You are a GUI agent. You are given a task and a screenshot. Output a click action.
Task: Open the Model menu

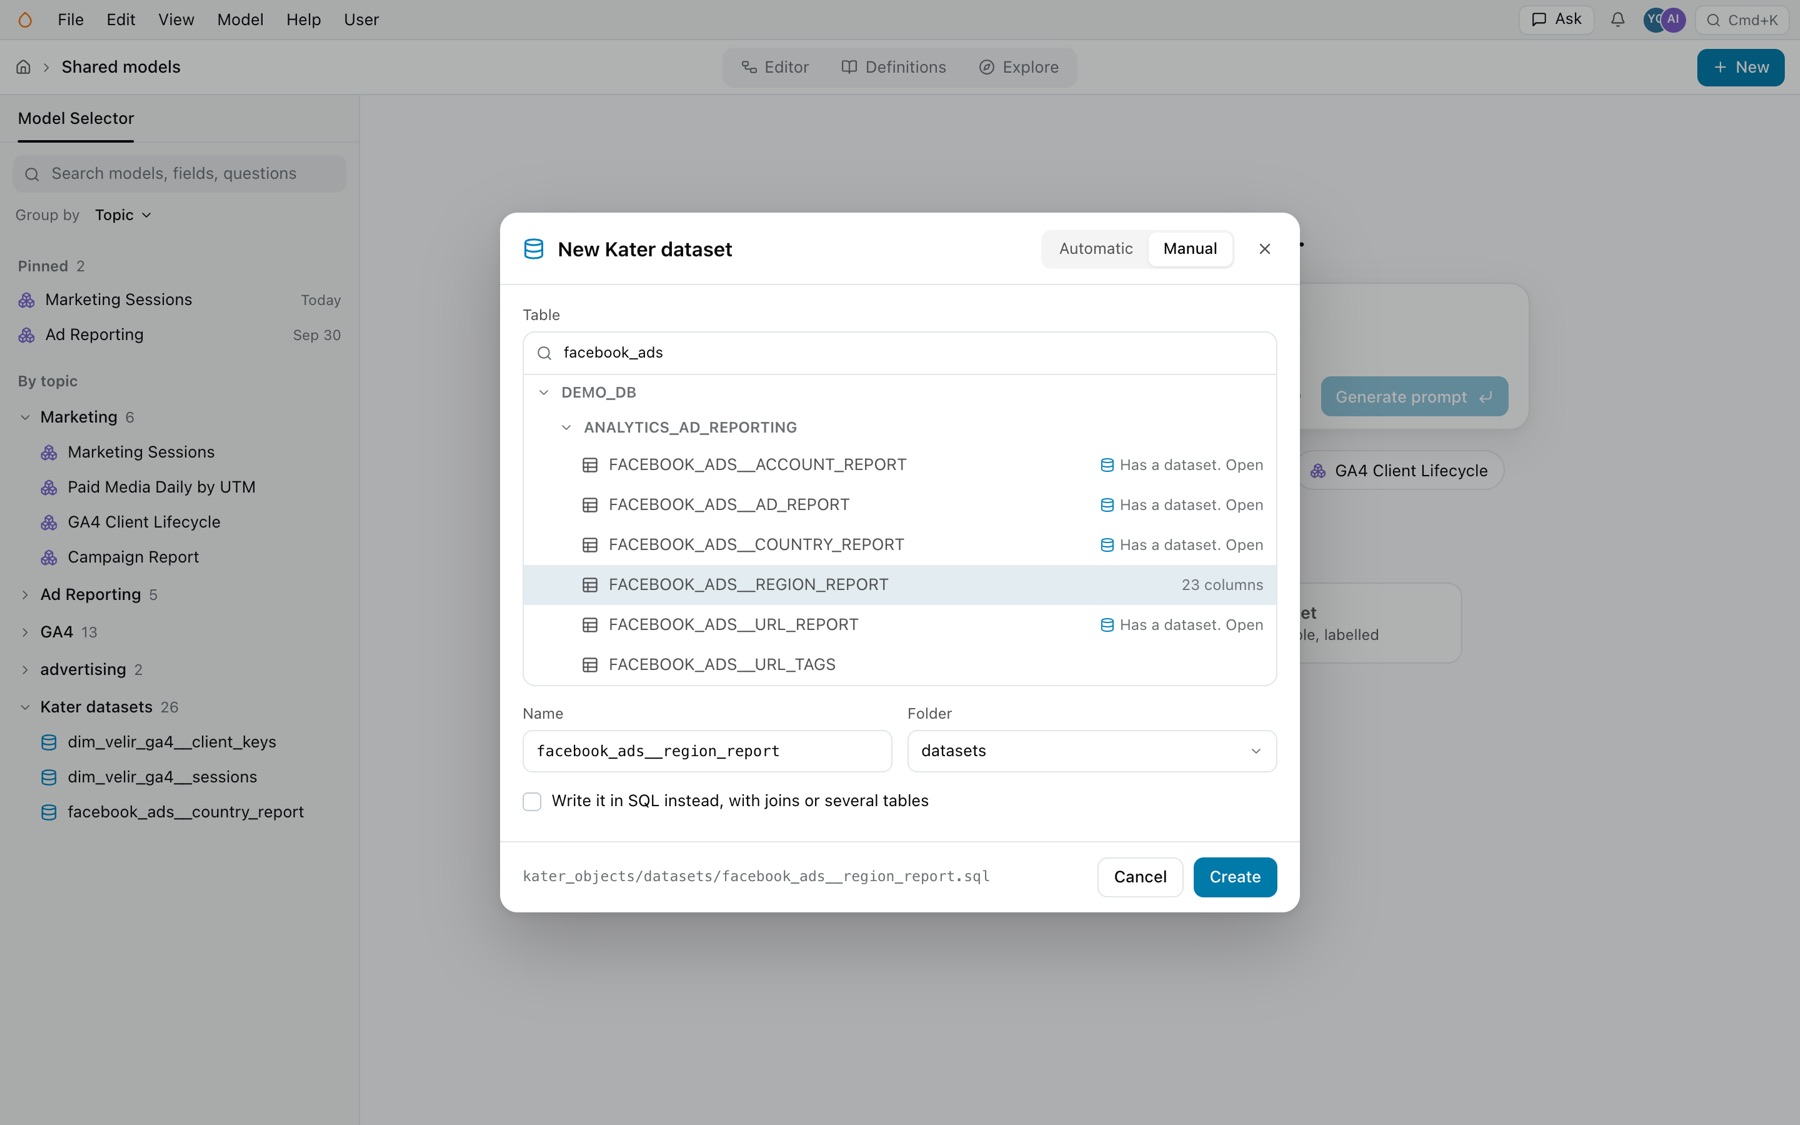tap(240, 19)
